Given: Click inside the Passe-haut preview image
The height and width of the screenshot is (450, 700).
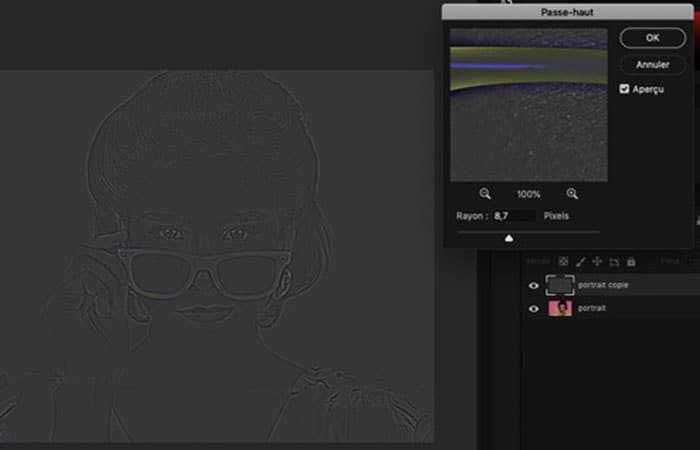Looking at the screenshot, I should 529,105.
